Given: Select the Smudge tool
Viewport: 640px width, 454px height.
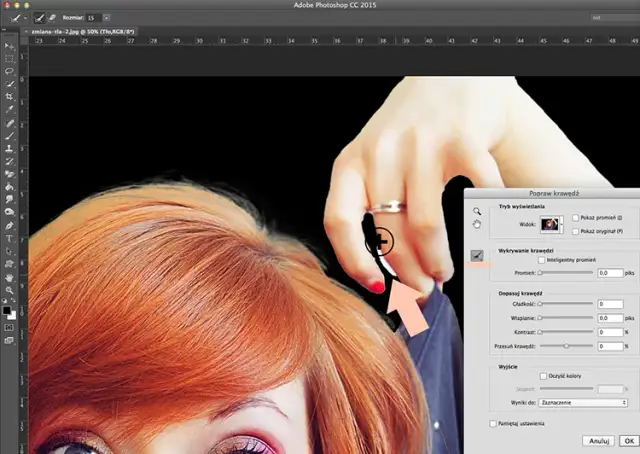Looking at the screenshot, I should pos(9,200).
